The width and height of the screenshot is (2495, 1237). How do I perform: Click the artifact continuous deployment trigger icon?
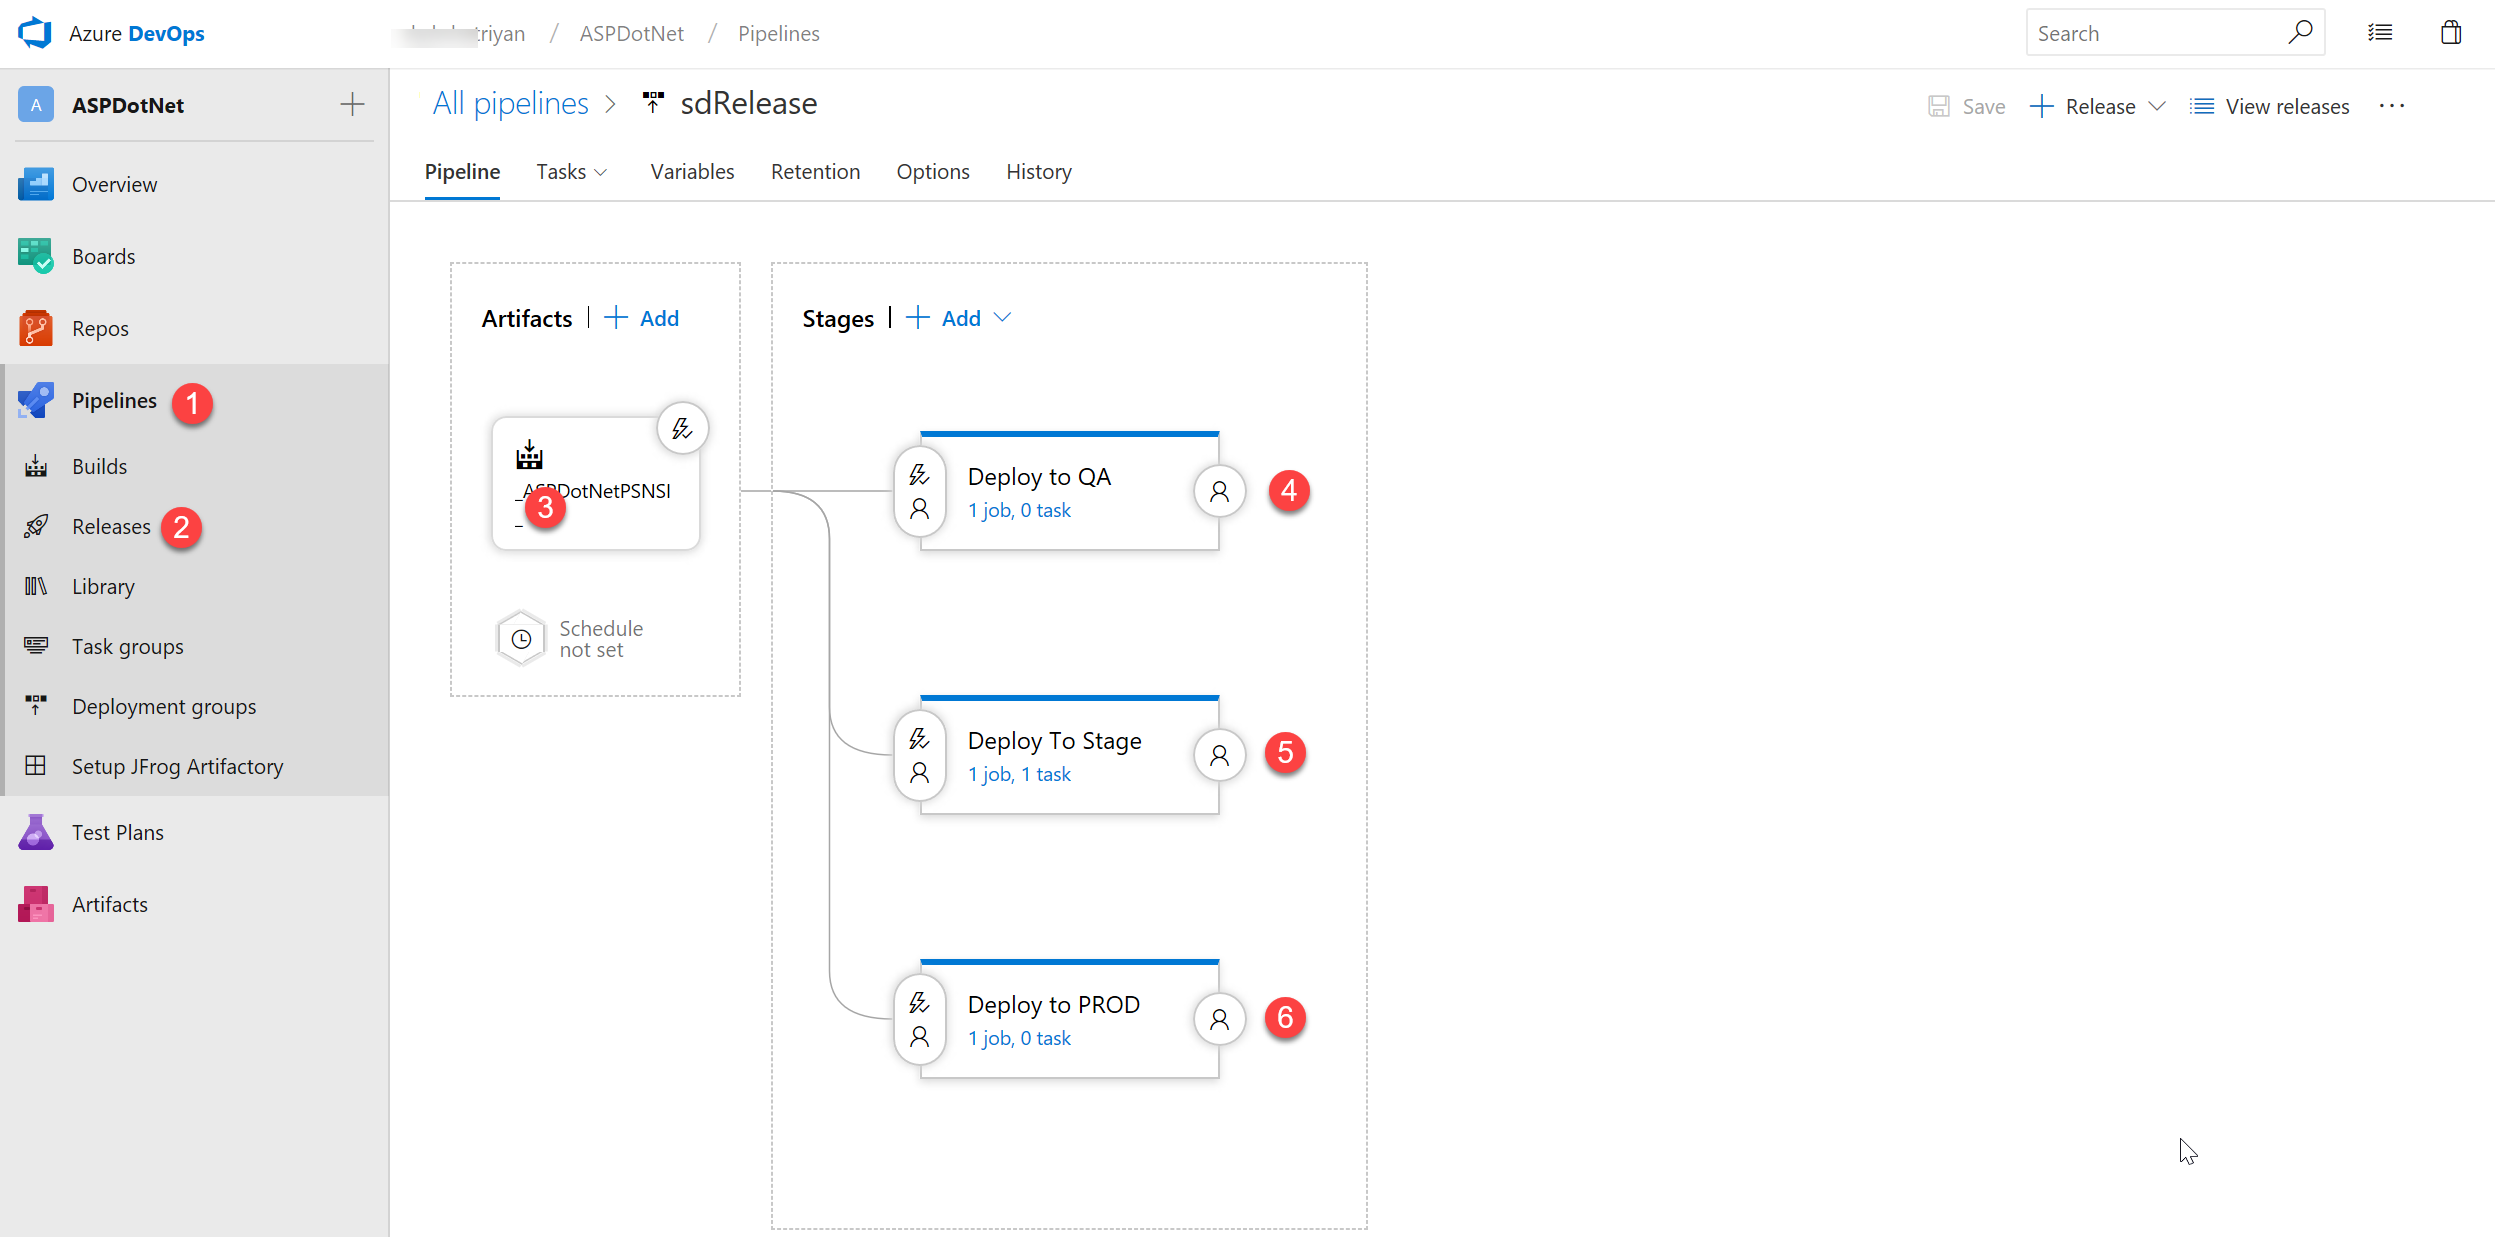[x=683, y=429]
